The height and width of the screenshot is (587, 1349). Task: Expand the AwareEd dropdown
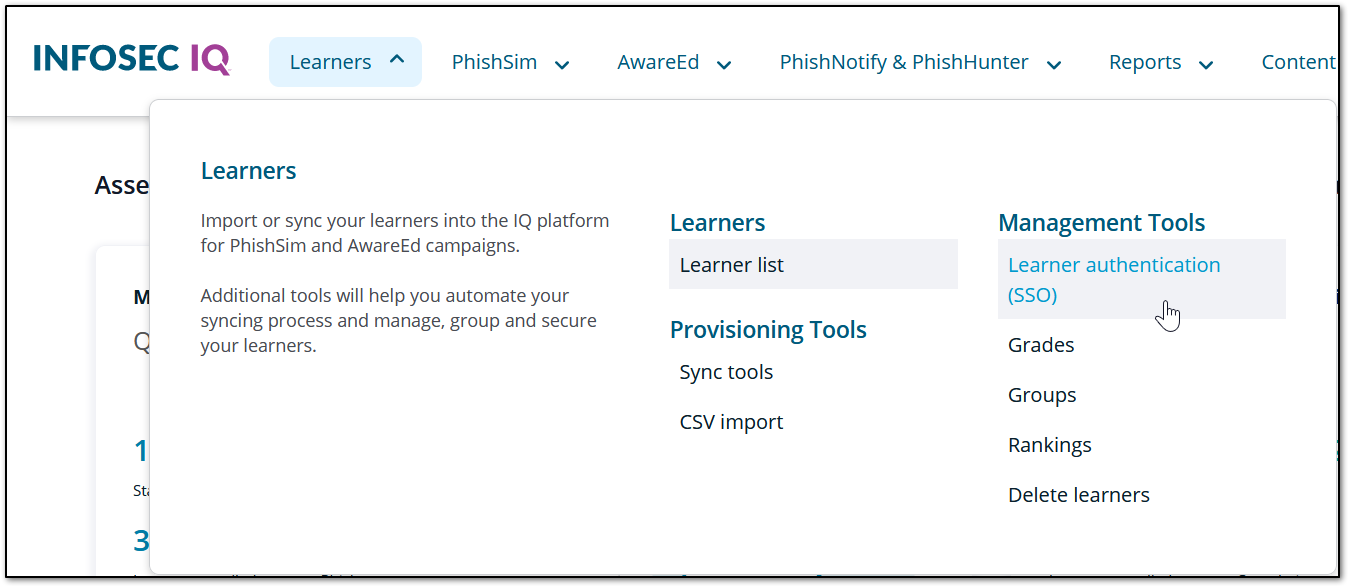pyautogui.click(x=723, y=63)
